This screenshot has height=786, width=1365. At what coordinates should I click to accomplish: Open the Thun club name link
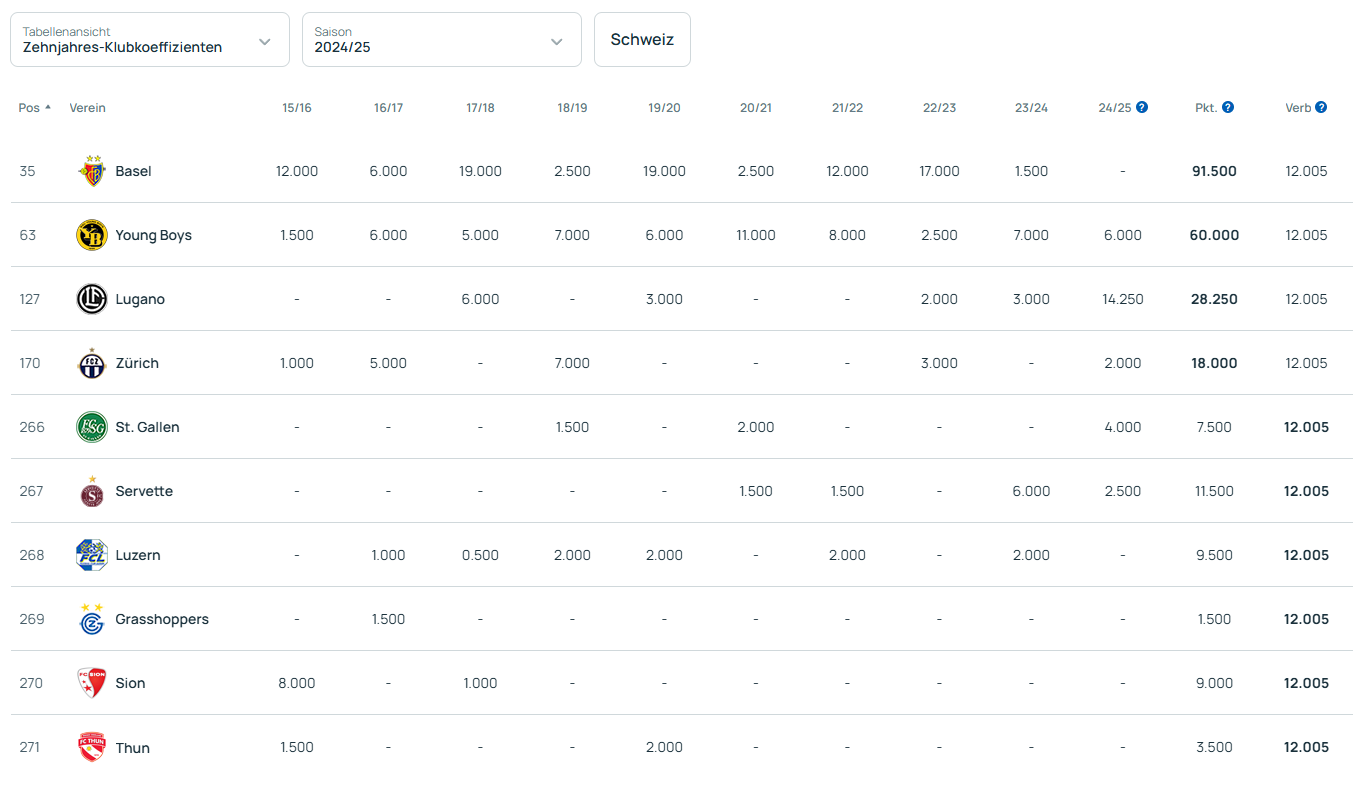pos(132,748)
